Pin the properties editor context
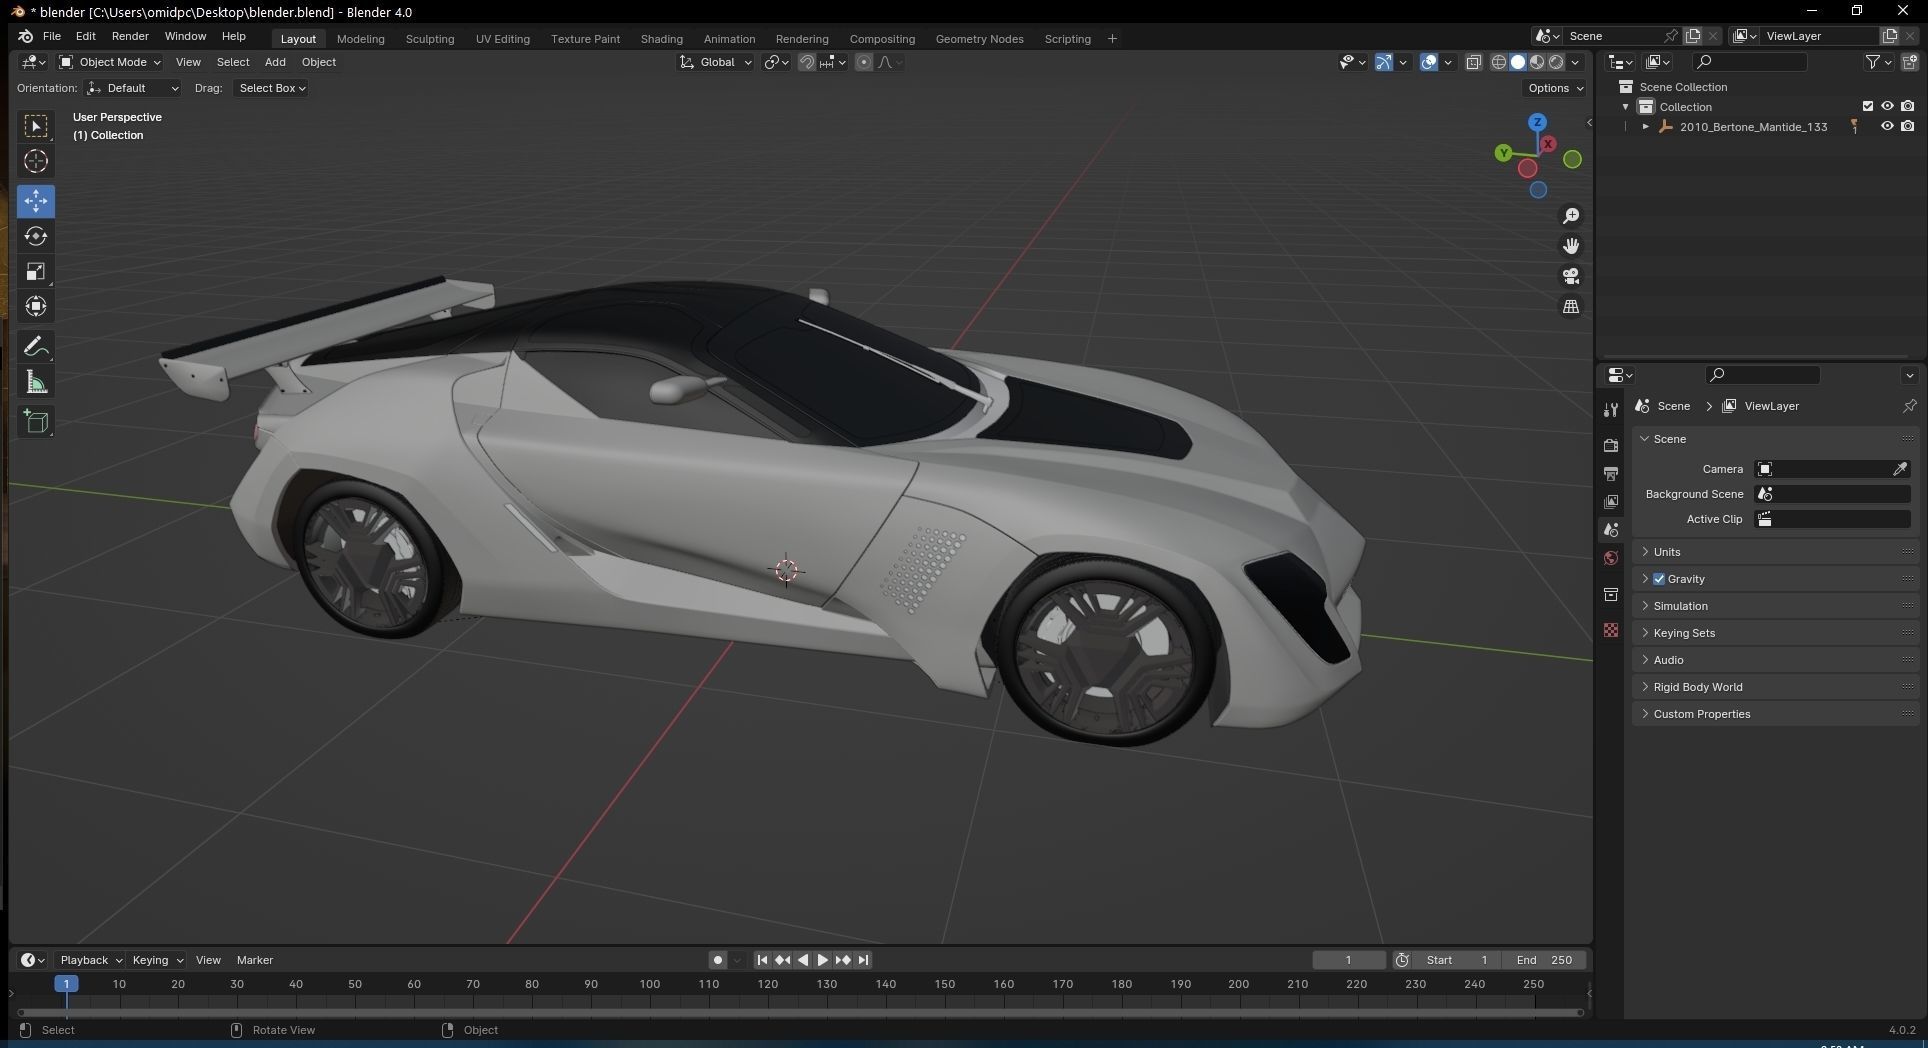This screenshot has width=1928, height=1048. tap(1909, 406)
